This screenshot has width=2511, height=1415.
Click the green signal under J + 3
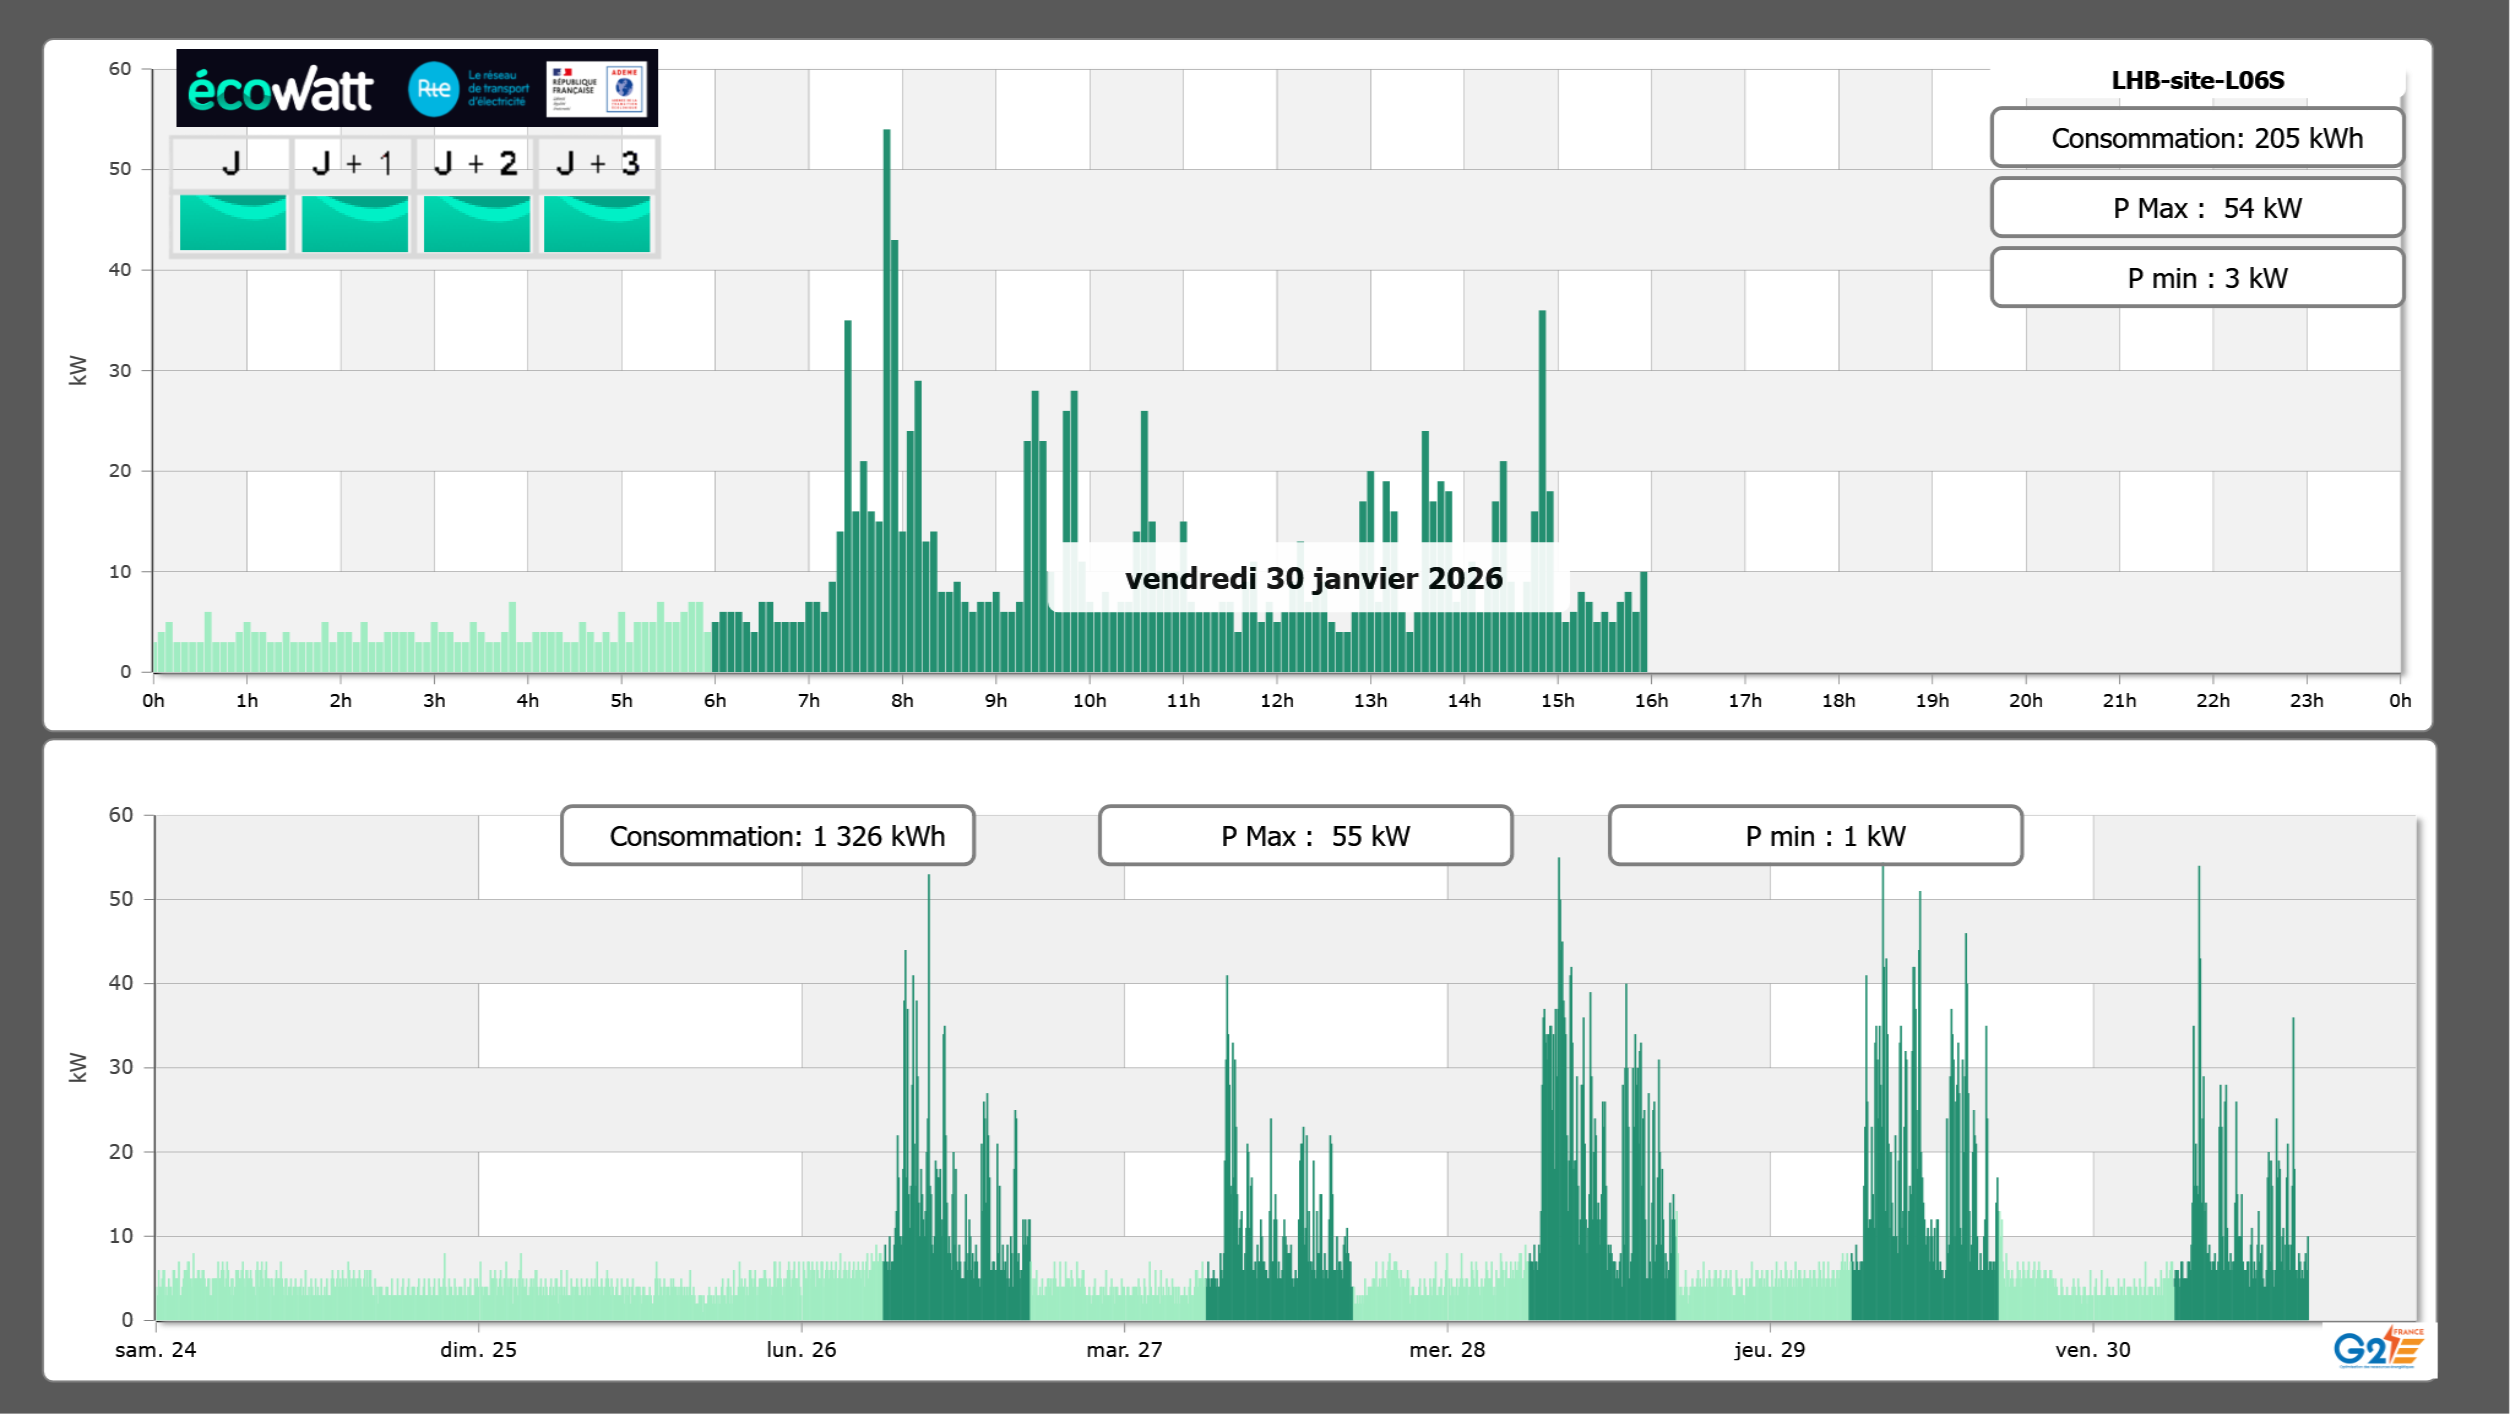click(597, 222)
